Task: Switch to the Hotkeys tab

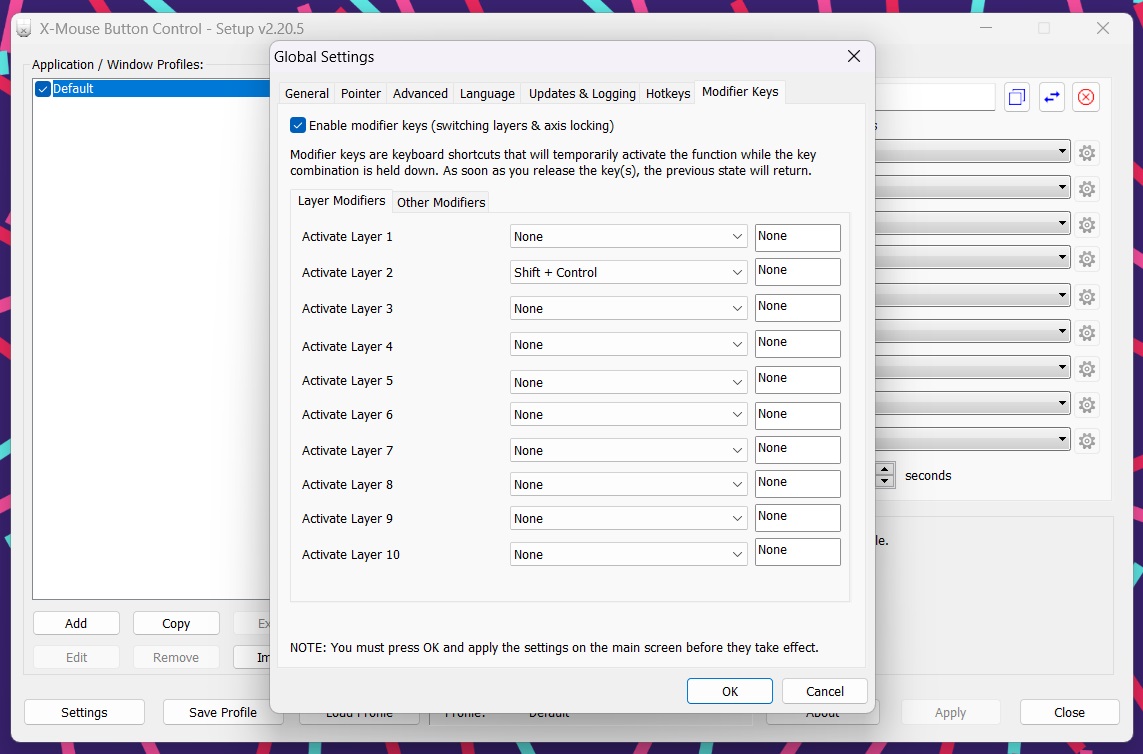Action: (668, 94)
